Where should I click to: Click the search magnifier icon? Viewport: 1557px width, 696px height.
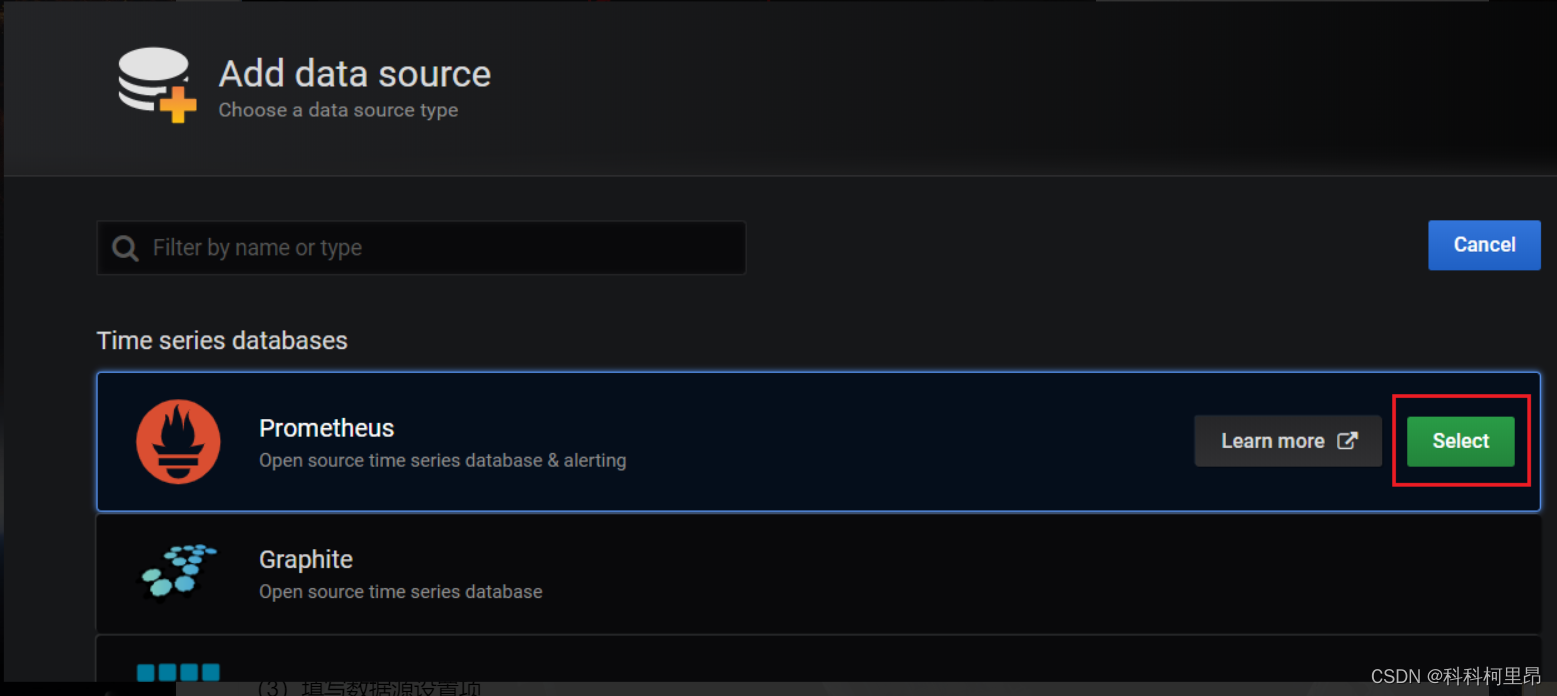tap(125, 248)
